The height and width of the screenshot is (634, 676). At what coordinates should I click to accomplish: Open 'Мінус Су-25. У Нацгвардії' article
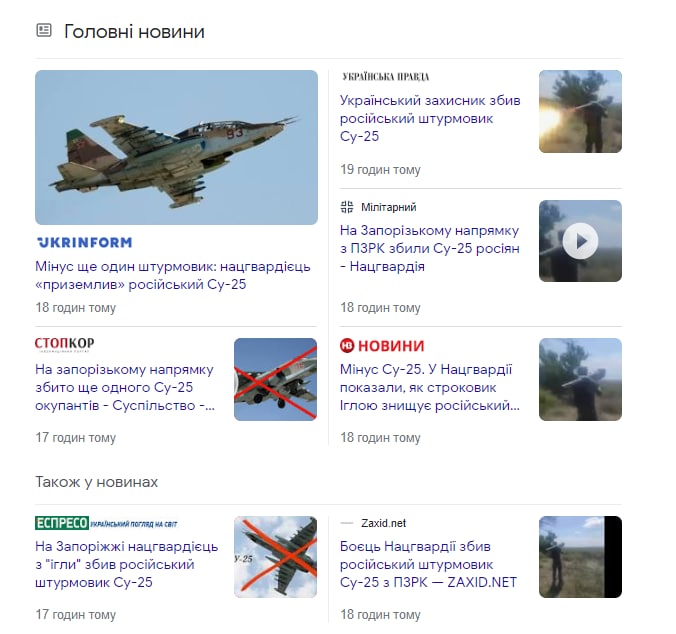[429, 387]
